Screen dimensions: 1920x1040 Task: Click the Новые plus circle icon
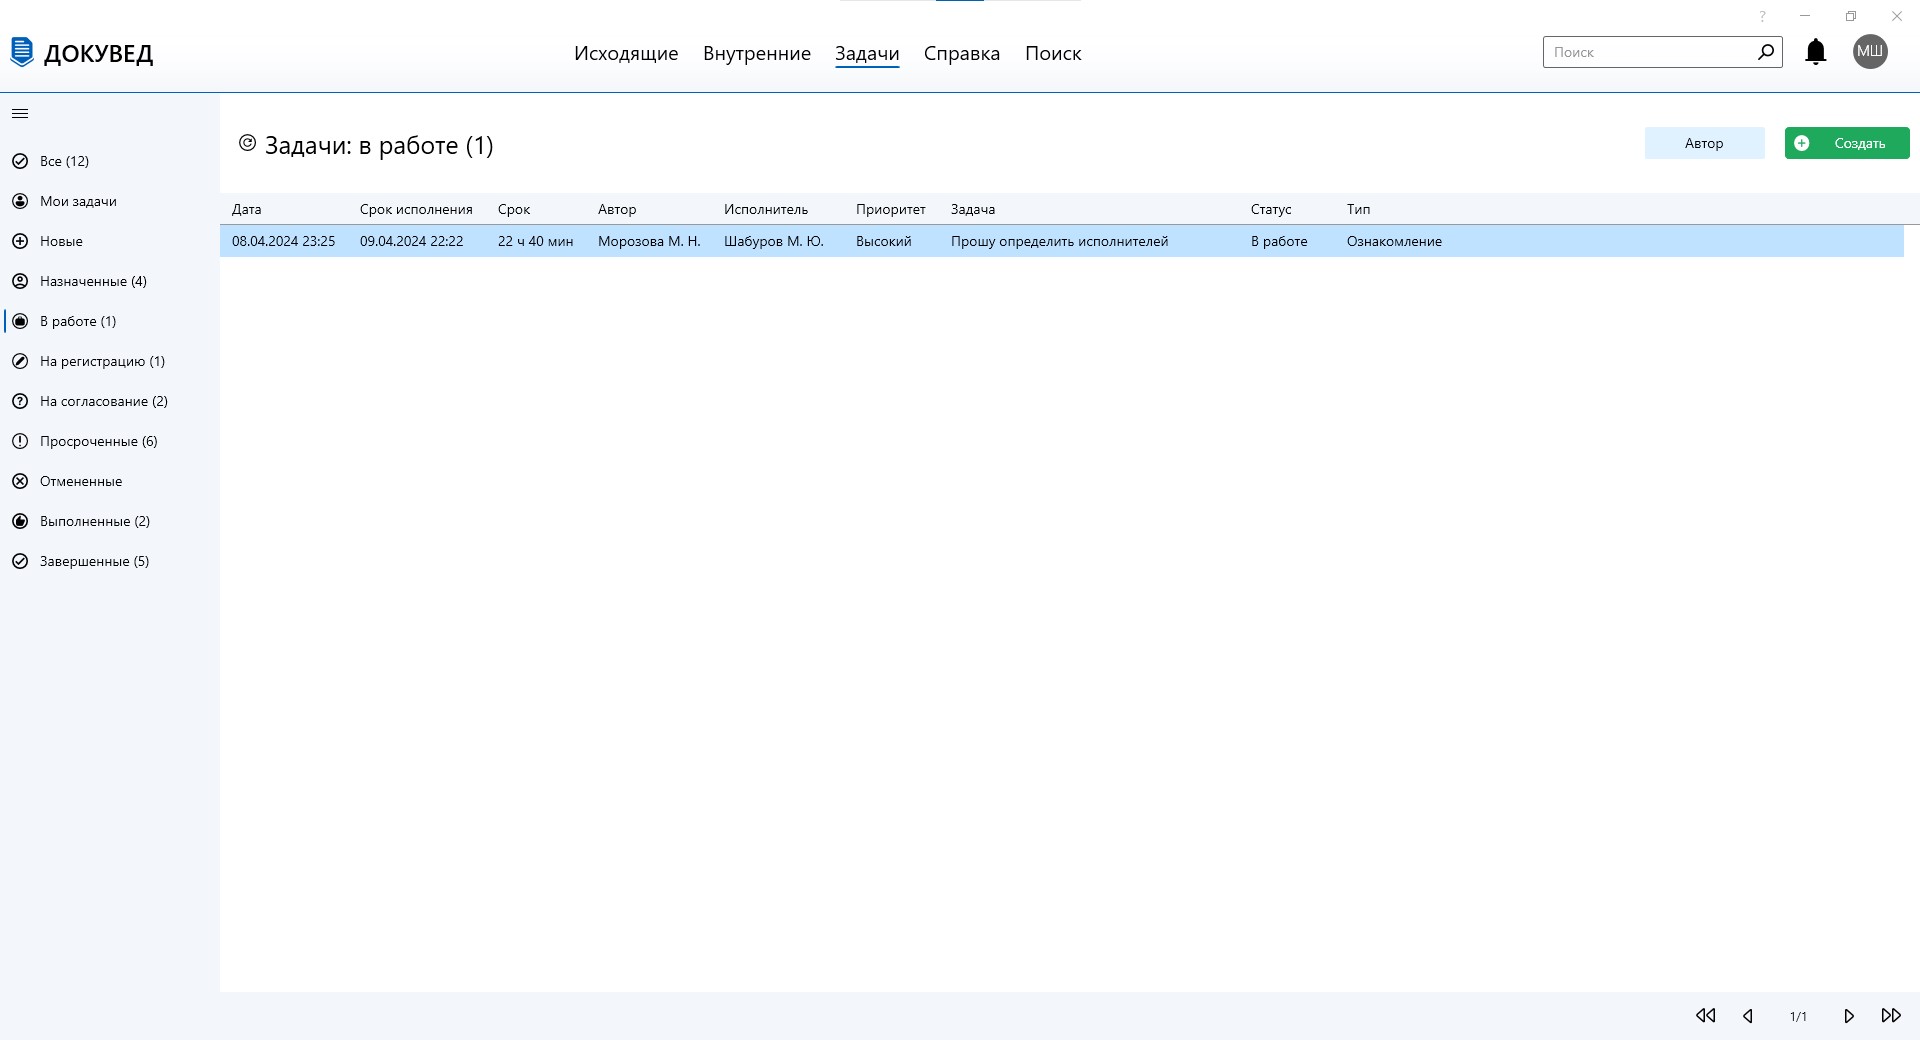click(x=20, y=241)
